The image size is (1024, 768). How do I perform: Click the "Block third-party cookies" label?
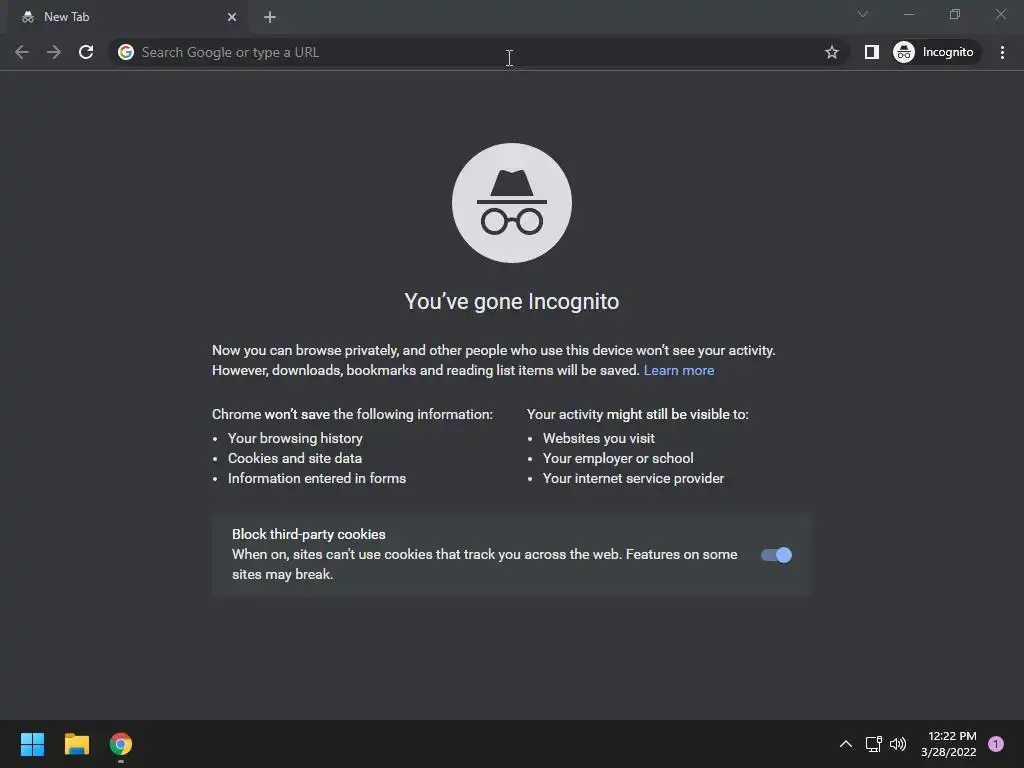pyautogui.click(x=309, y=534)
